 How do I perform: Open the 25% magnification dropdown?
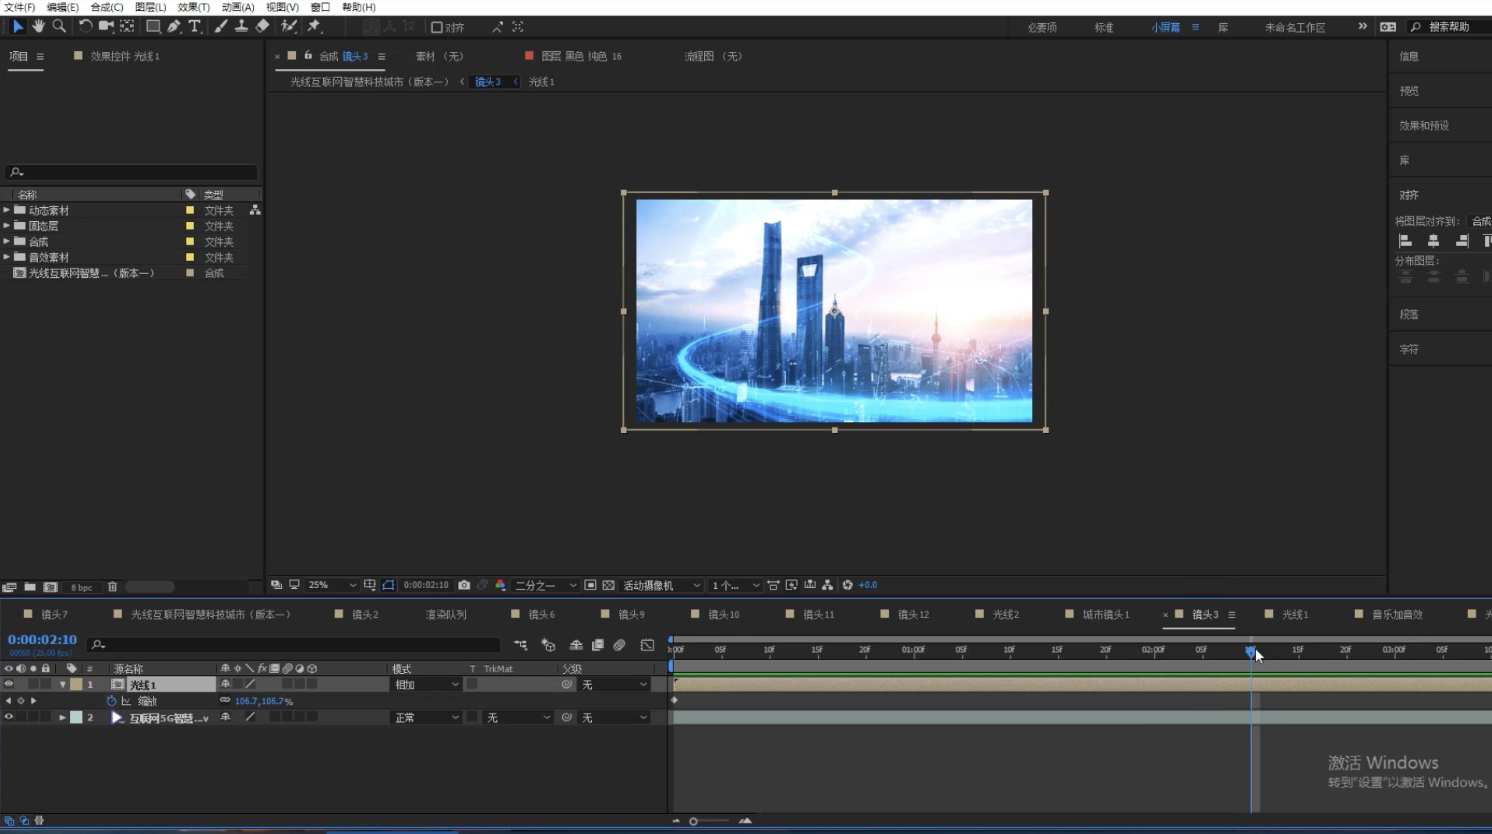[x=332, y=585]
